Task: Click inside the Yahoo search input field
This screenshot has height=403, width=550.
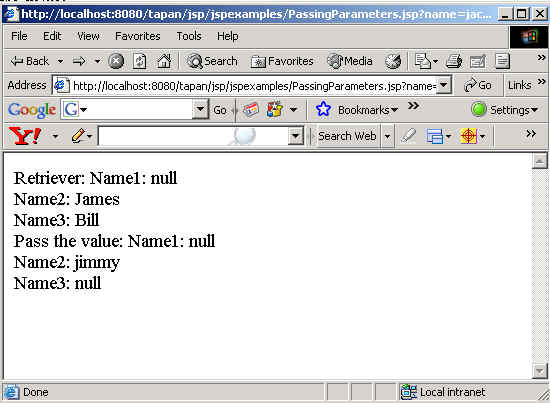Action: (x=193, y=136)
